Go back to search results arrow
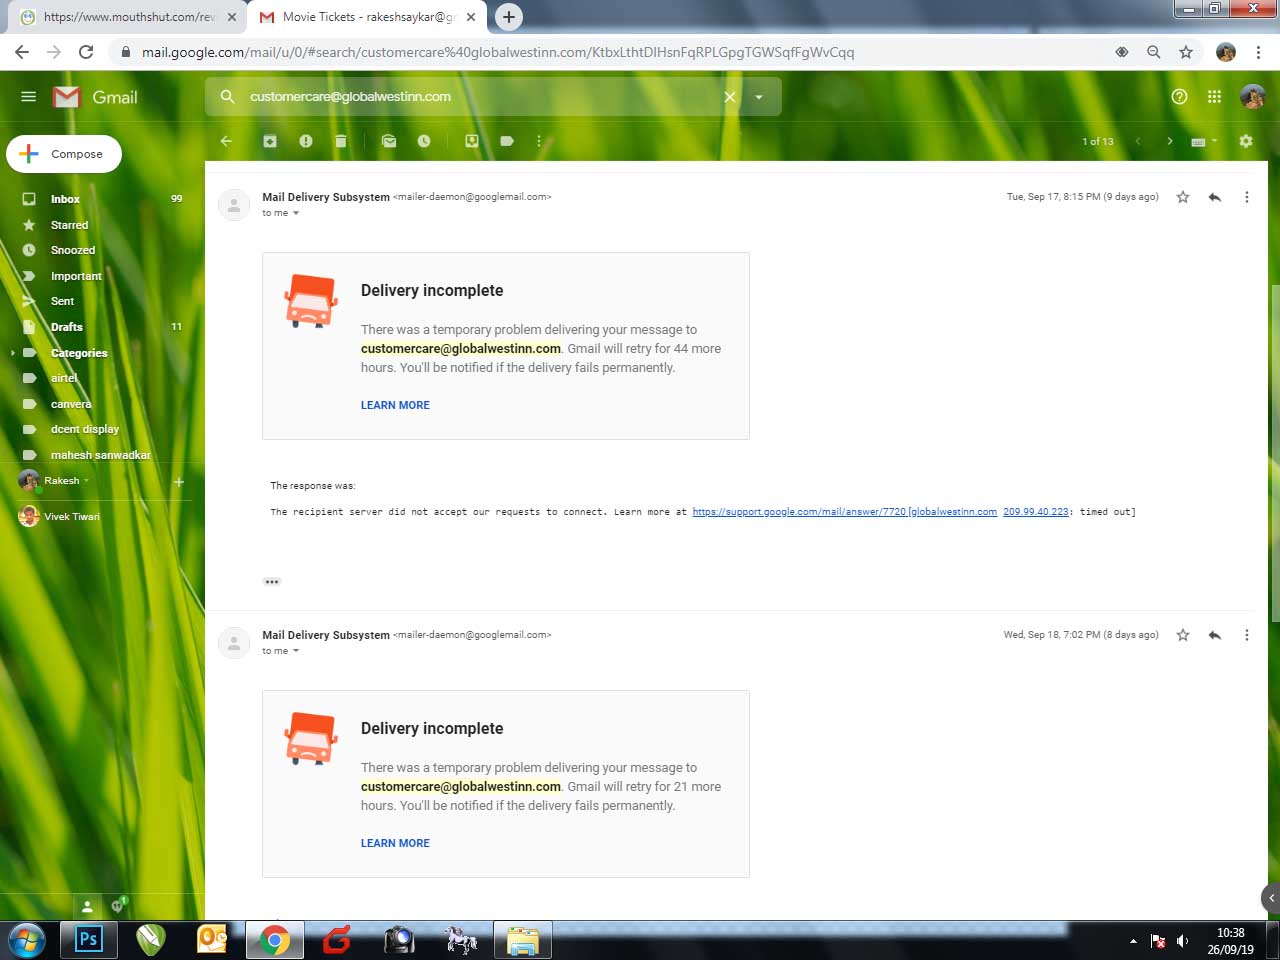The height and width of the screenshot is (960, 1280). [x=226, y=141]
